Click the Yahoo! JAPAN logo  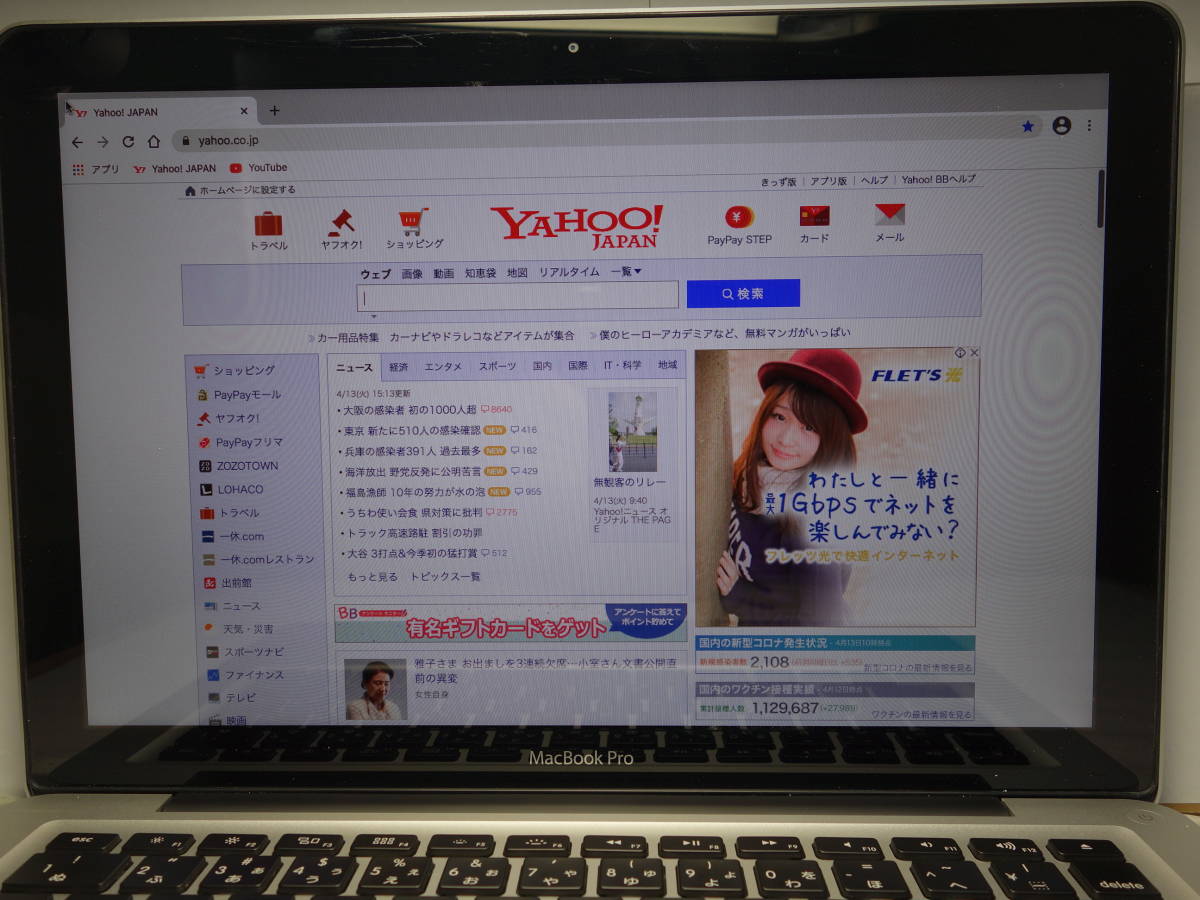[577, 227]
